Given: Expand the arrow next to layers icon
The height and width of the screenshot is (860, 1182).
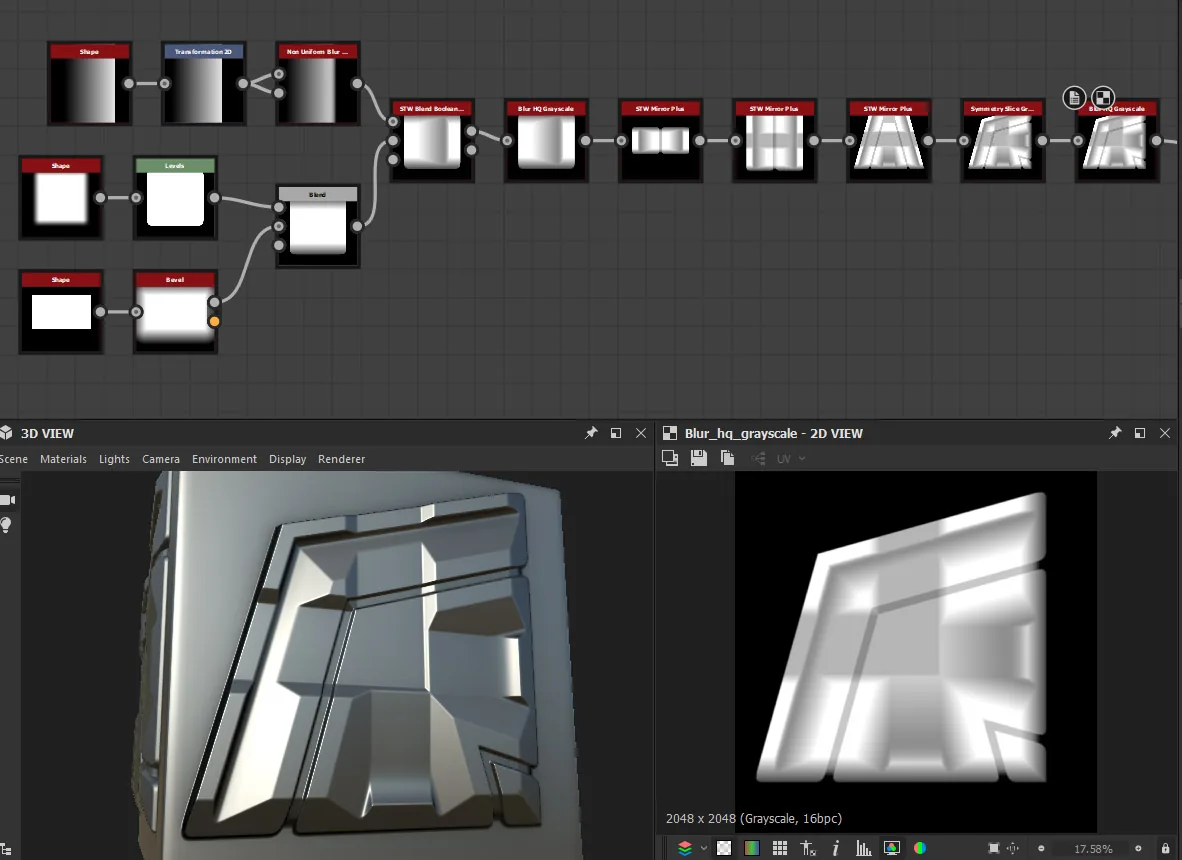Looking at the screenshot, I should [x=703, y=848].
